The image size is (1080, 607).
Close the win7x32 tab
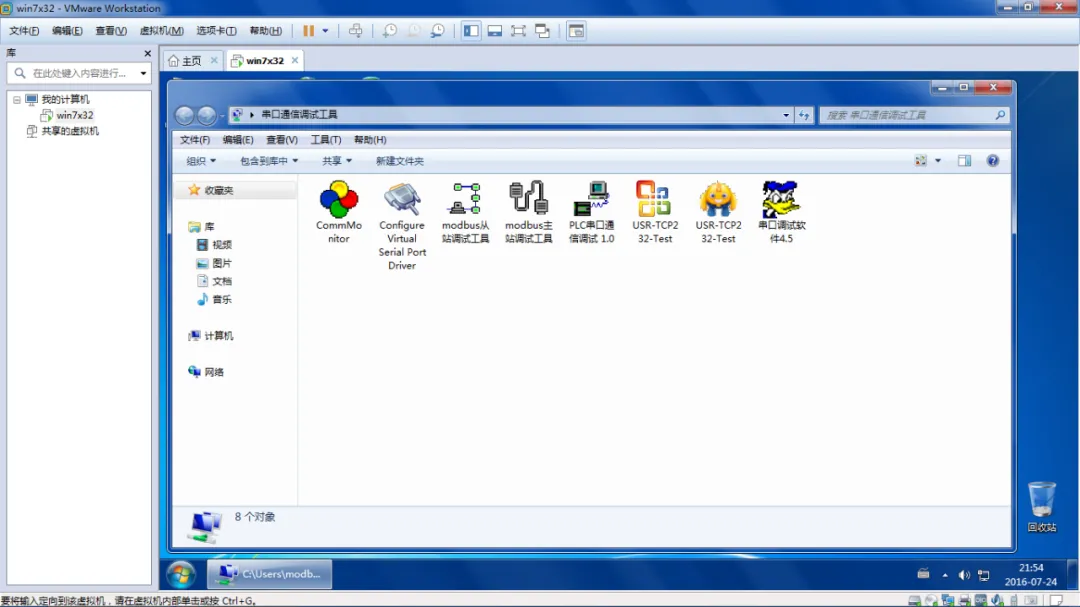point(295,61)
